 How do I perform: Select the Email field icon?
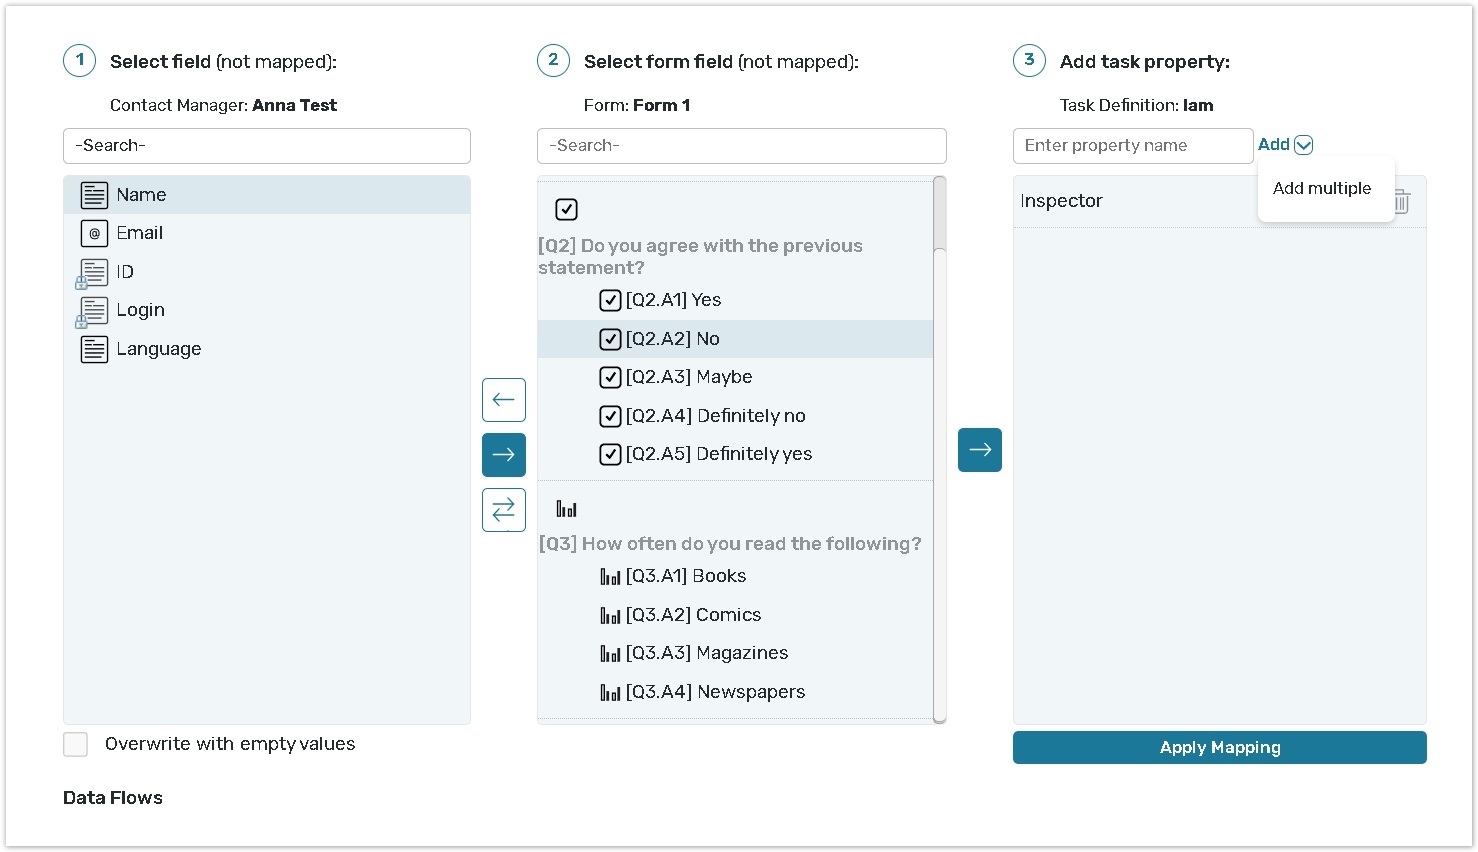(x=94, y=233)
